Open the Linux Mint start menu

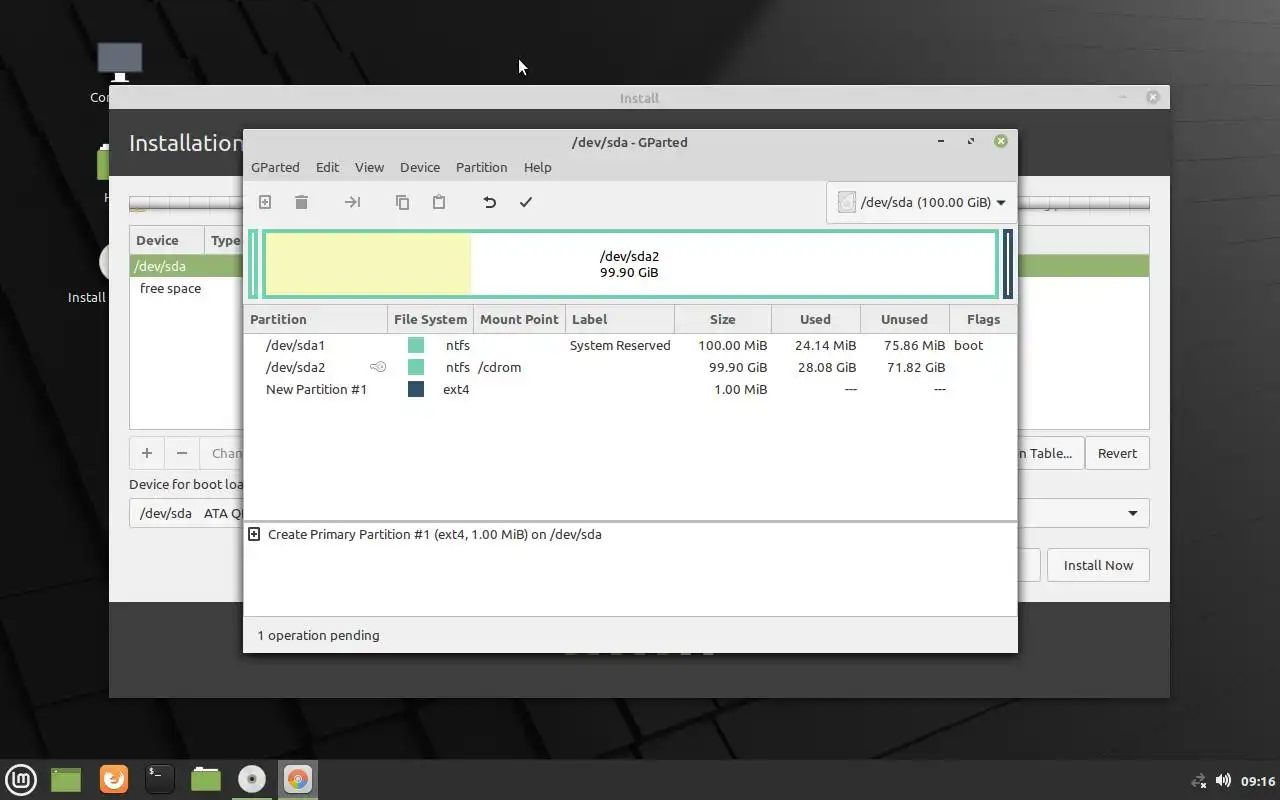click(x=21, y=779)
